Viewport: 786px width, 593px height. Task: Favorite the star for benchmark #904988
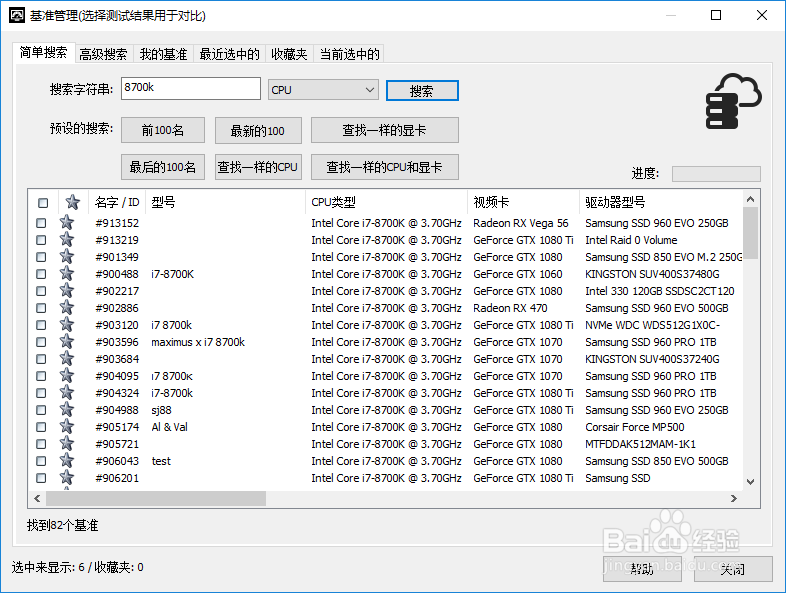(67, 410)
